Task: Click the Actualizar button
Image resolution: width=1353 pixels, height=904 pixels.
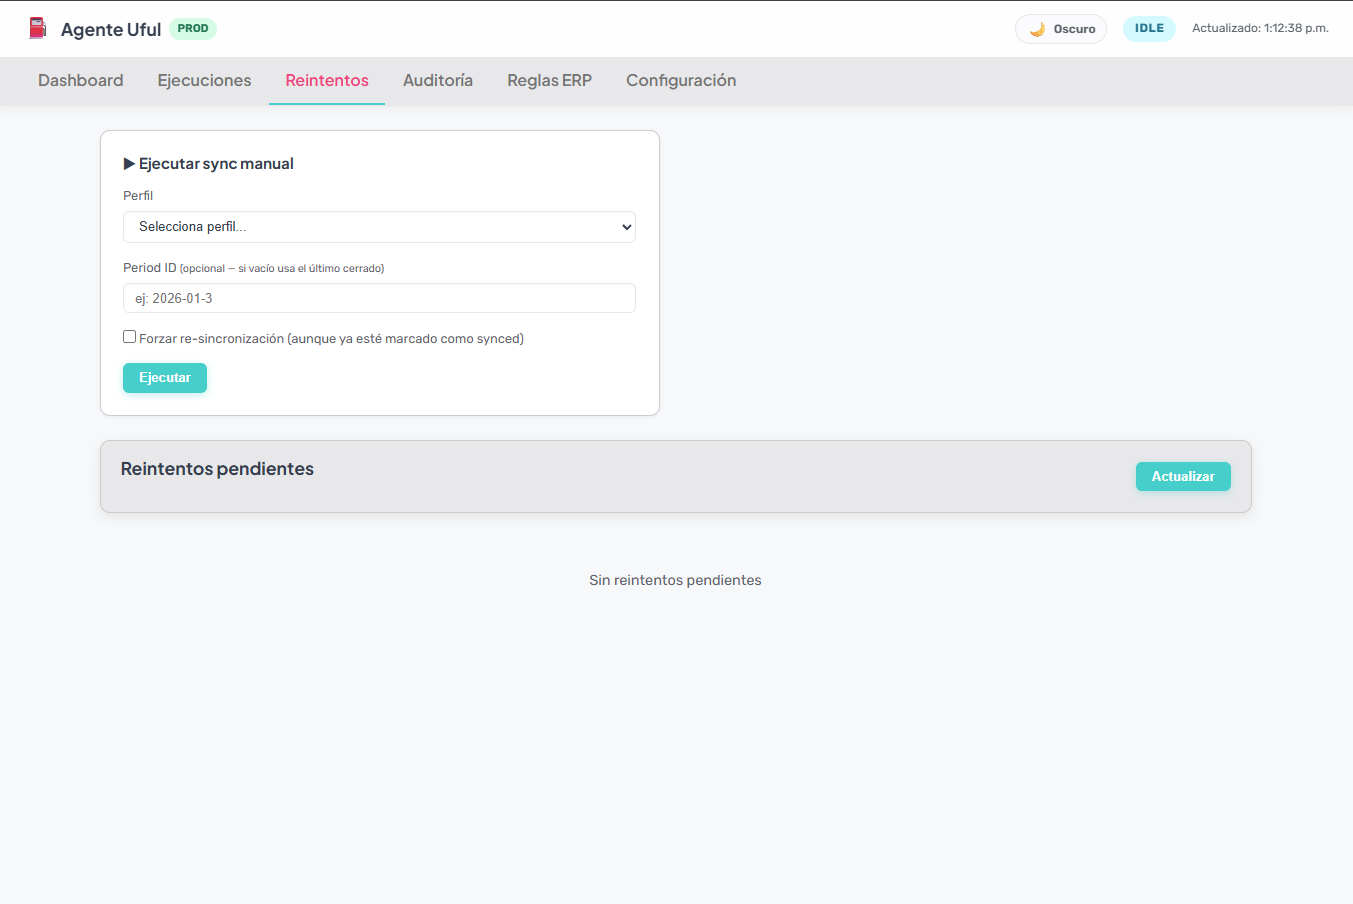Action: [x=1183, y=476]
